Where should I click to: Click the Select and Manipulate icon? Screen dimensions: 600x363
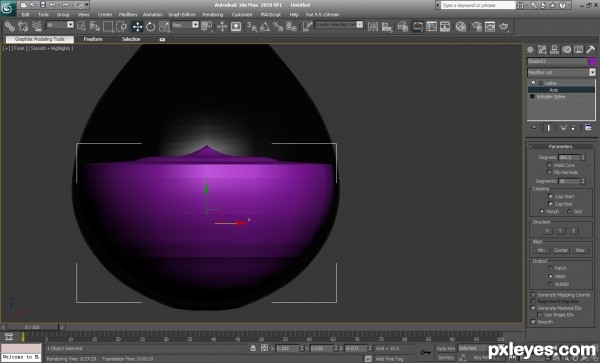click(222, 26)
